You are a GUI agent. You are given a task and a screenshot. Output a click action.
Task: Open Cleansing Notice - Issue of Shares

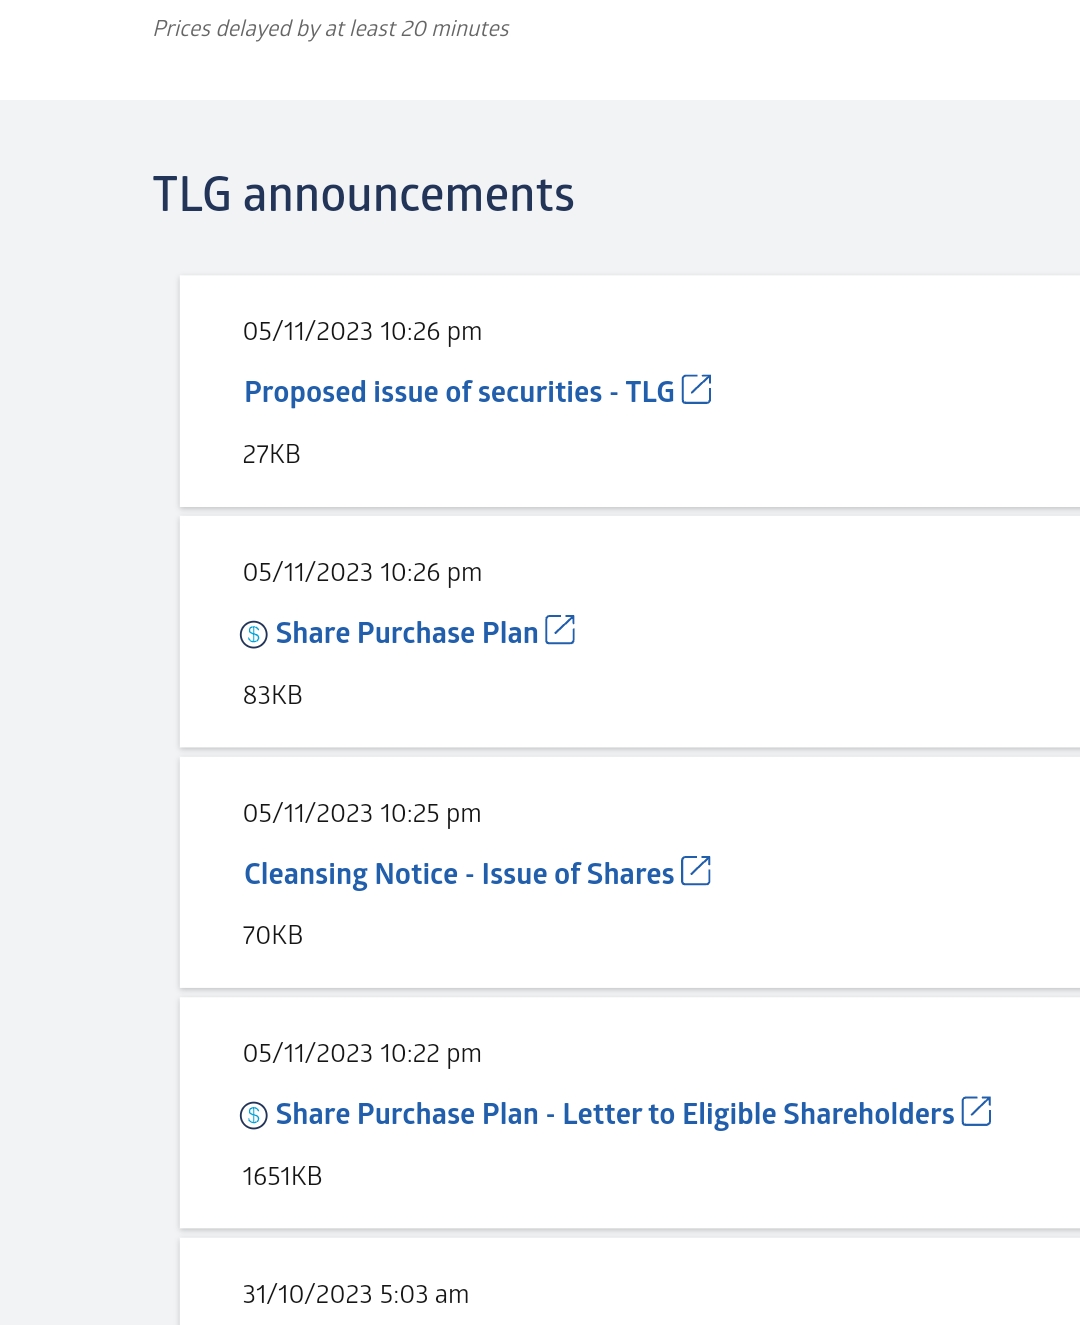[x=459, y=874]
